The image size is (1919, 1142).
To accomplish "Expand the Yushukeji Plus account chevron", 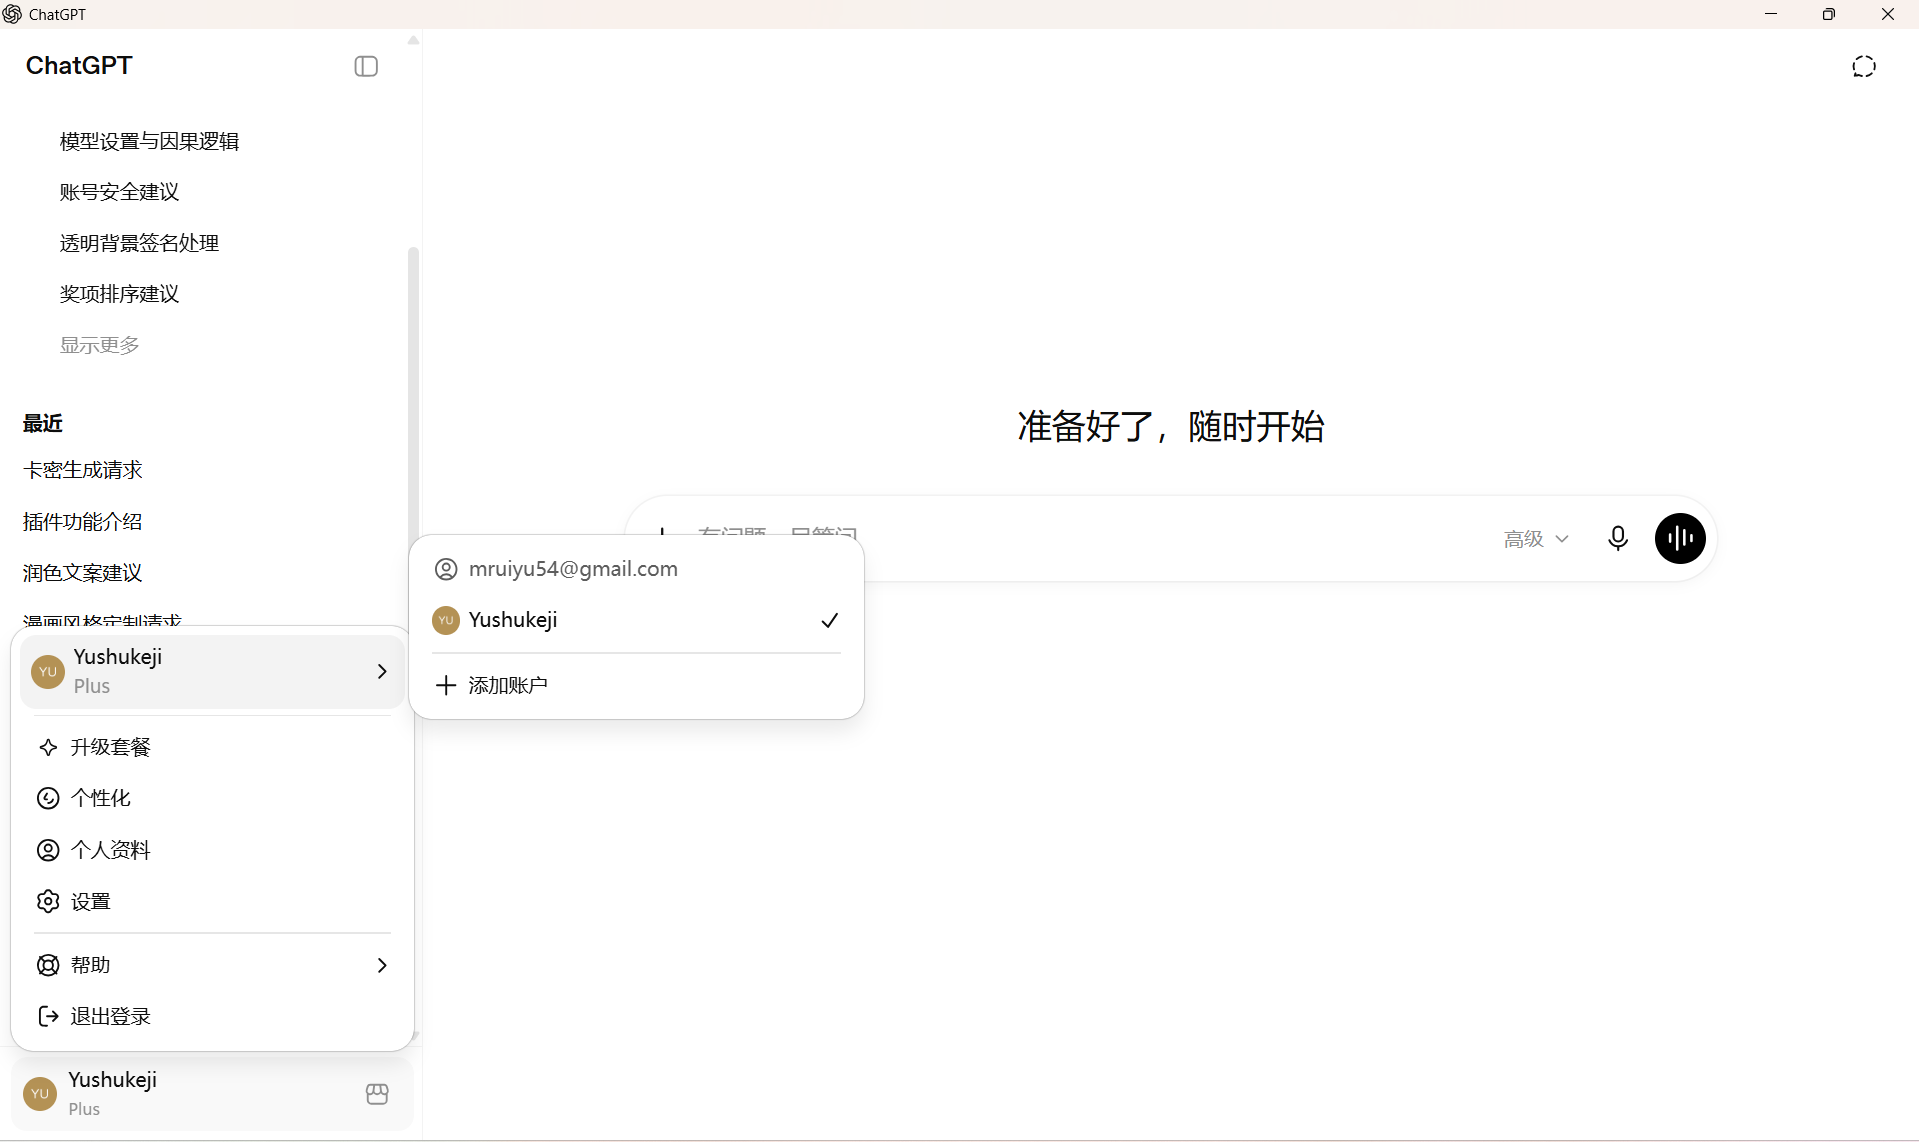I will (381, 671).
